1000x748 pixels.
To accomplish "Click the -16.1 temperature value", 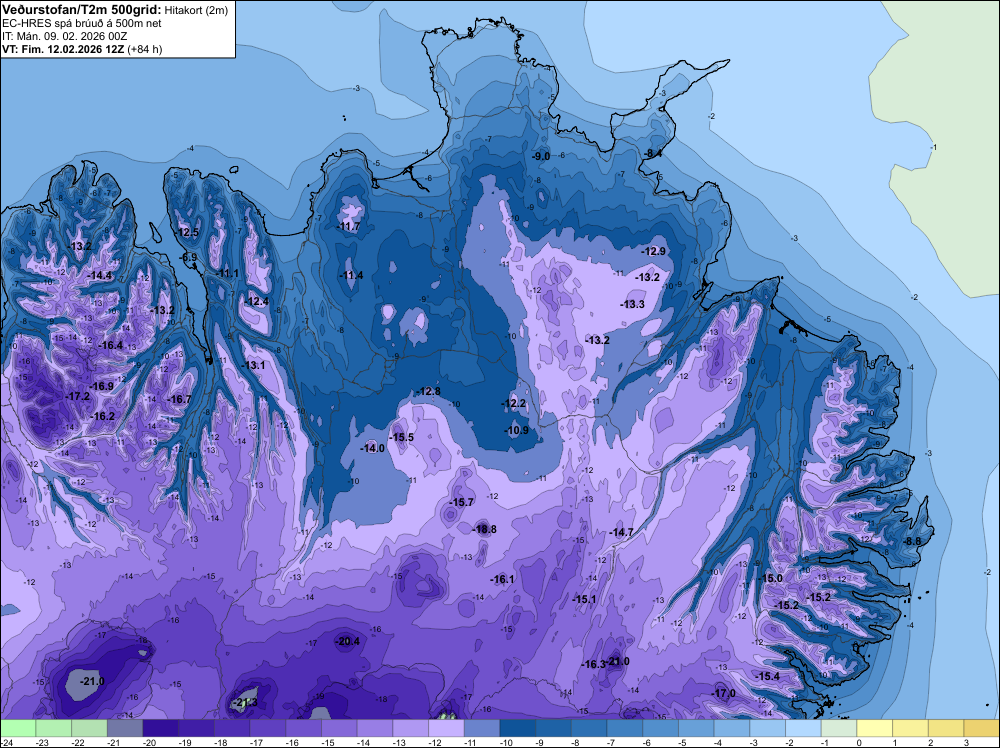I will point(503,580).
